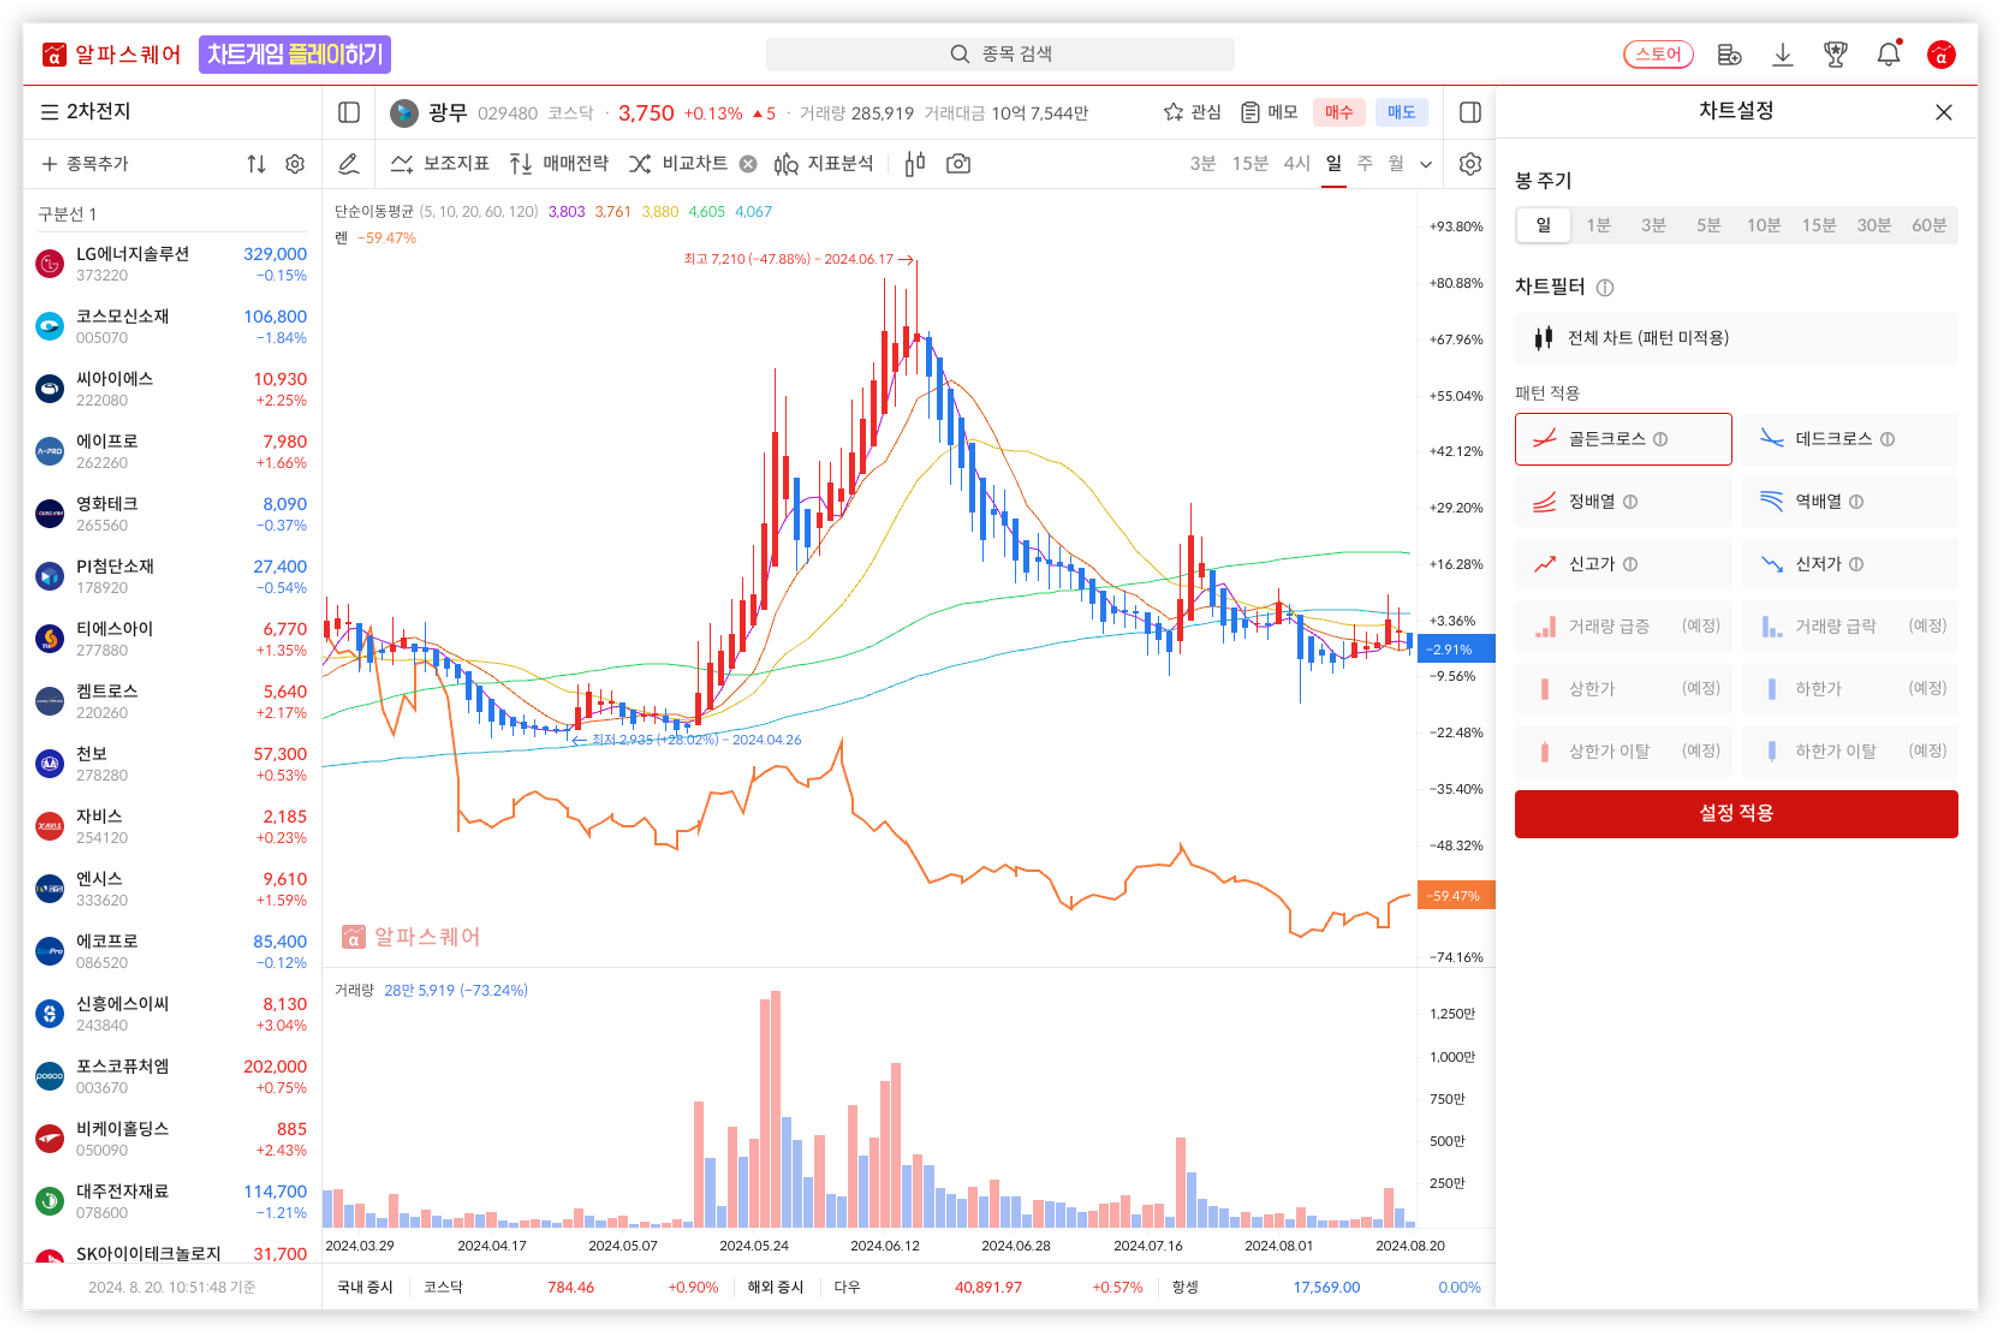Show info for 데드크로스 pattern

1887,439
